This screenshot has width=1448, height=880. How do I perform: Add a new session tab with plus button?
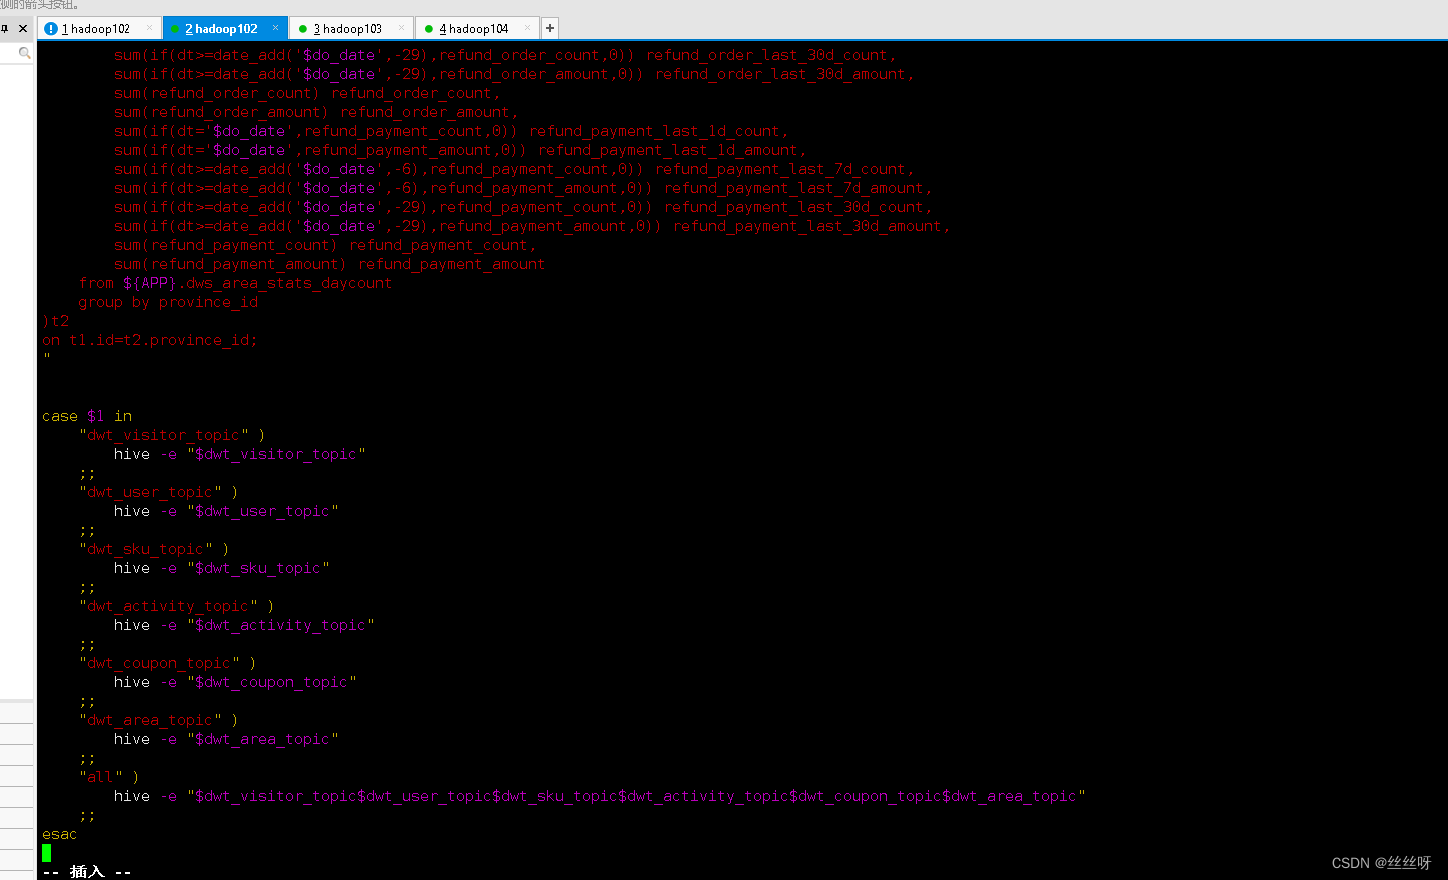[x=550, y=28]
